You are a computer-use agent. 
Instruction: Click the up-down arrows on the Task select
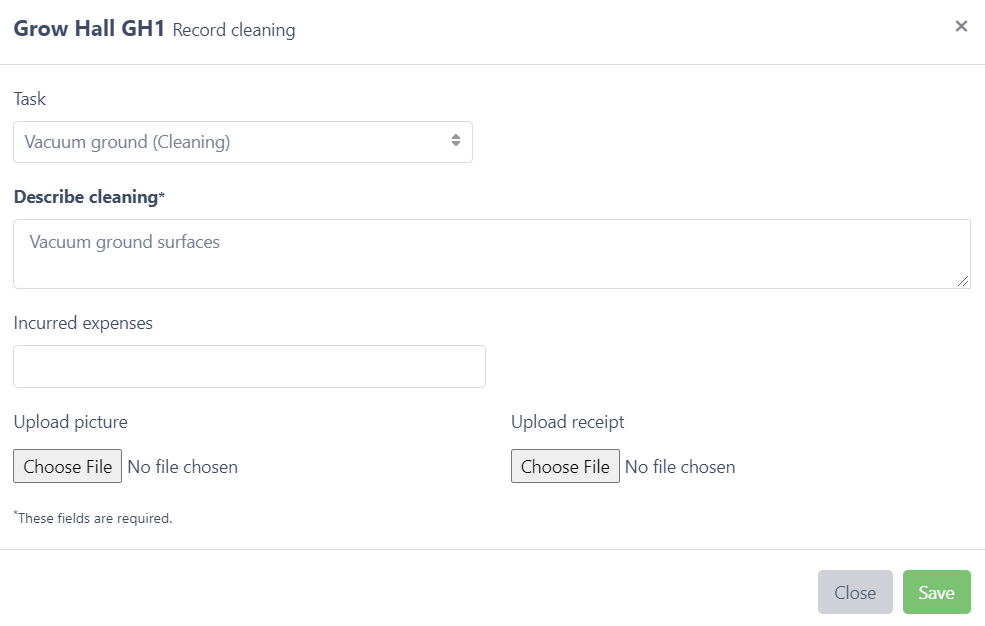[455, 142]
